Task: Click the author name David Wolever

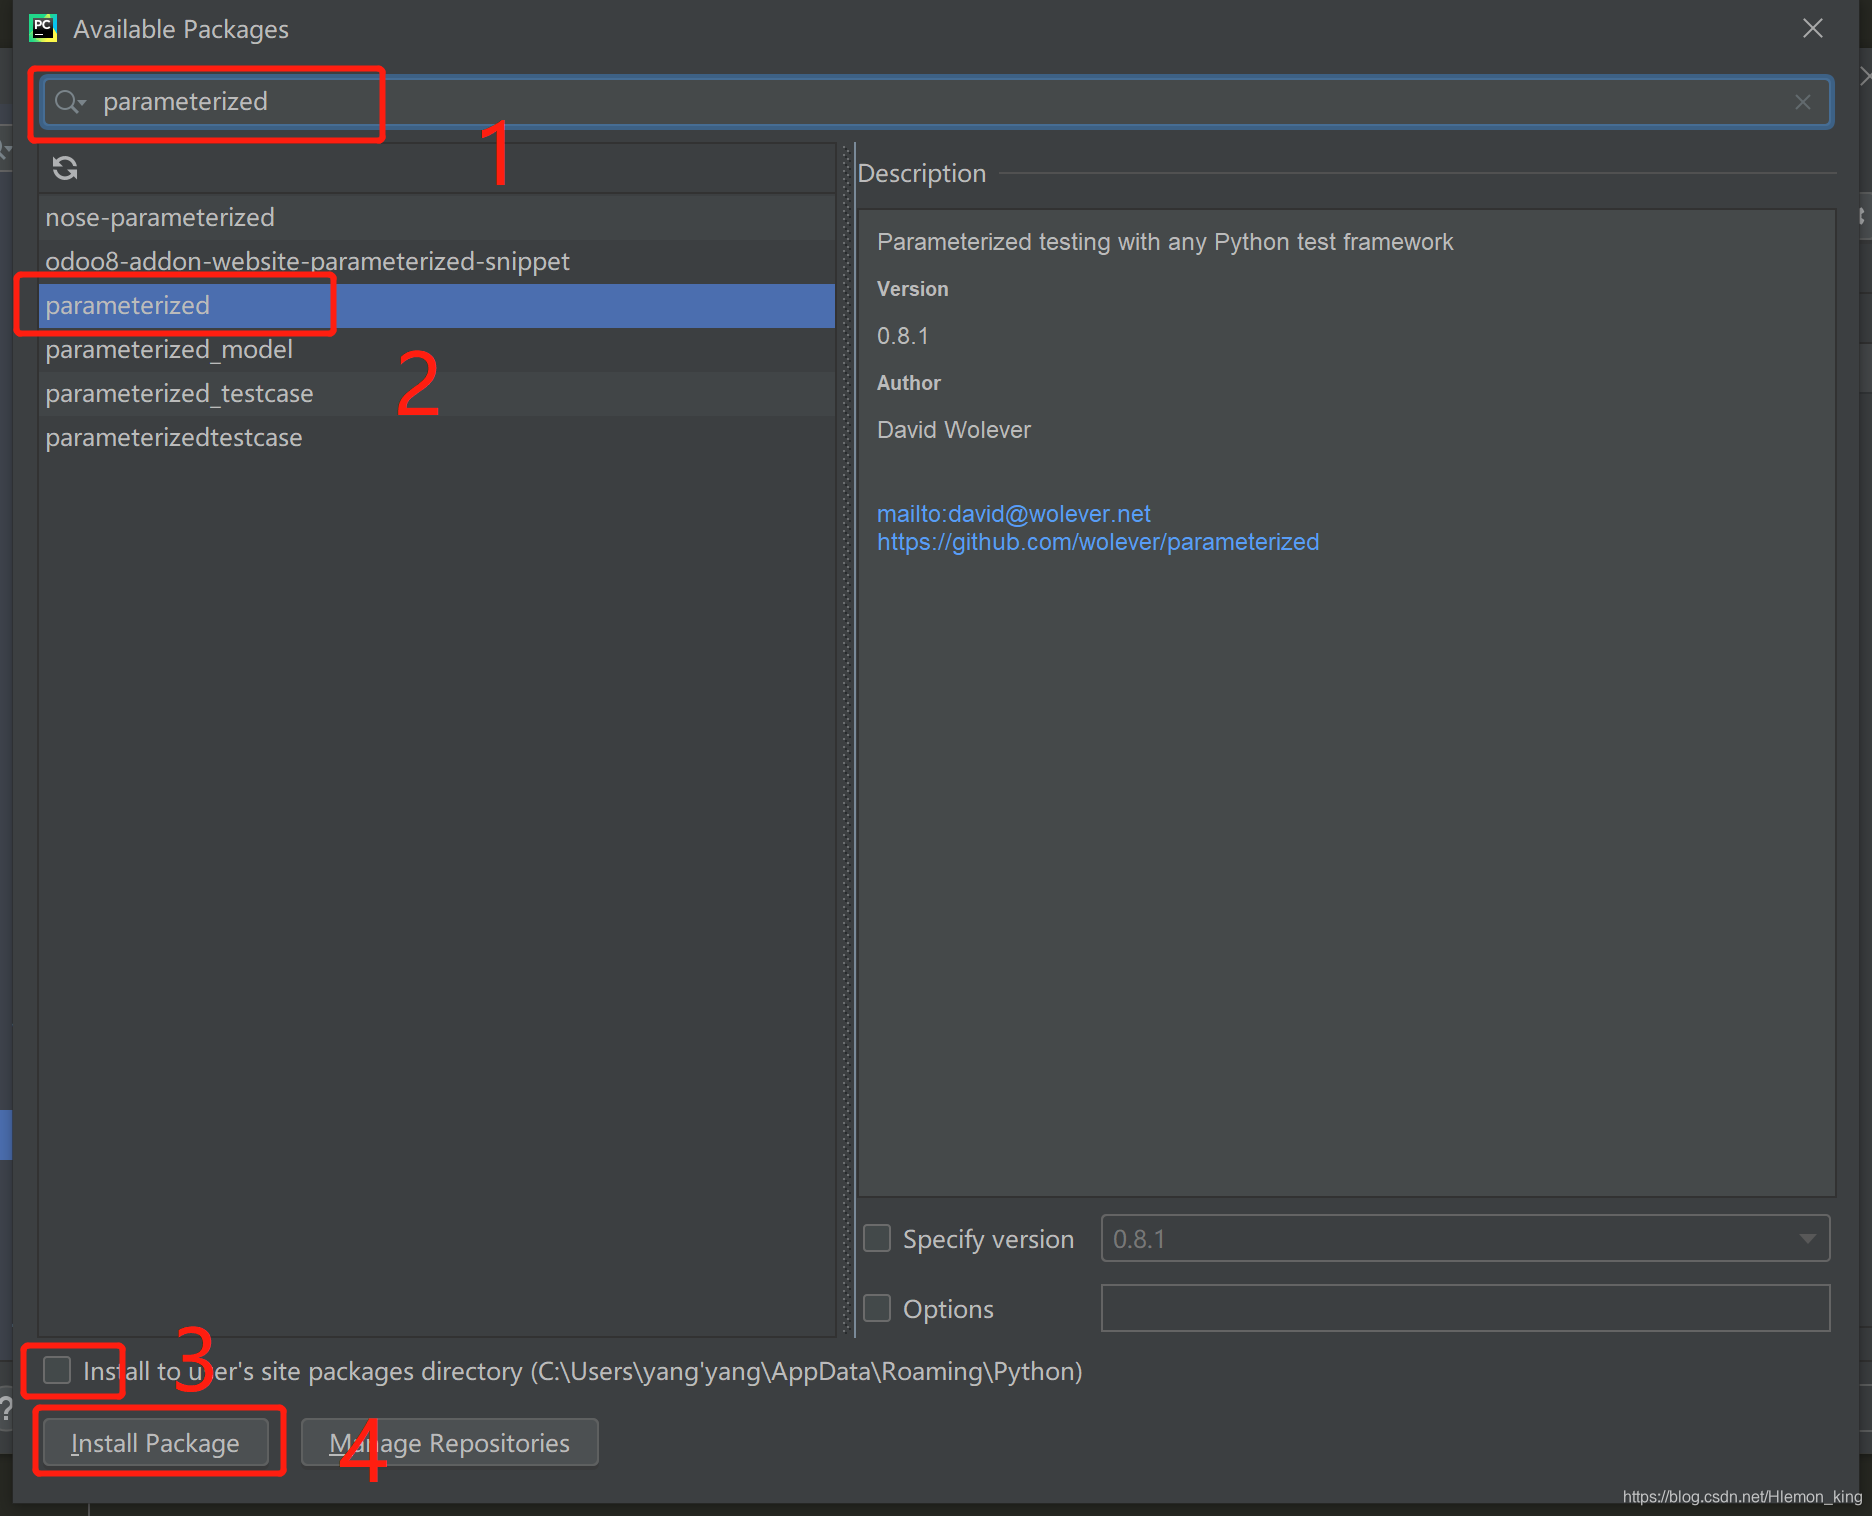Action: (954, 430)
